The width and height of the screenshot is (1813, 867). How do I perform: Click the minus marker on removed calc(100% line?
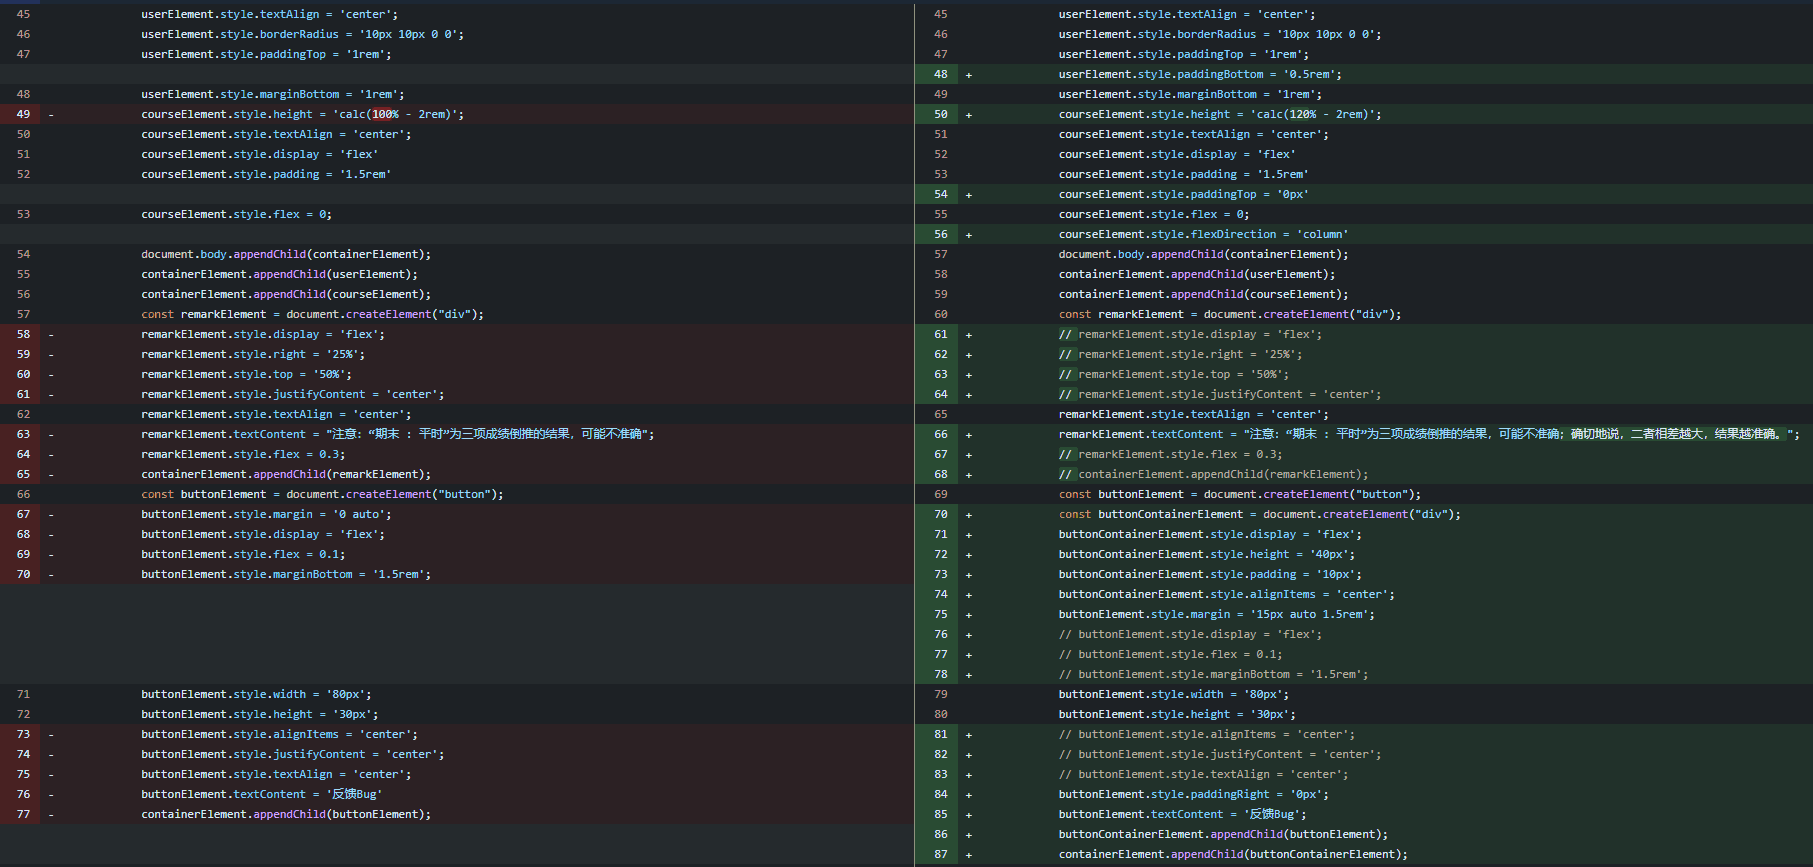(51, 115)
